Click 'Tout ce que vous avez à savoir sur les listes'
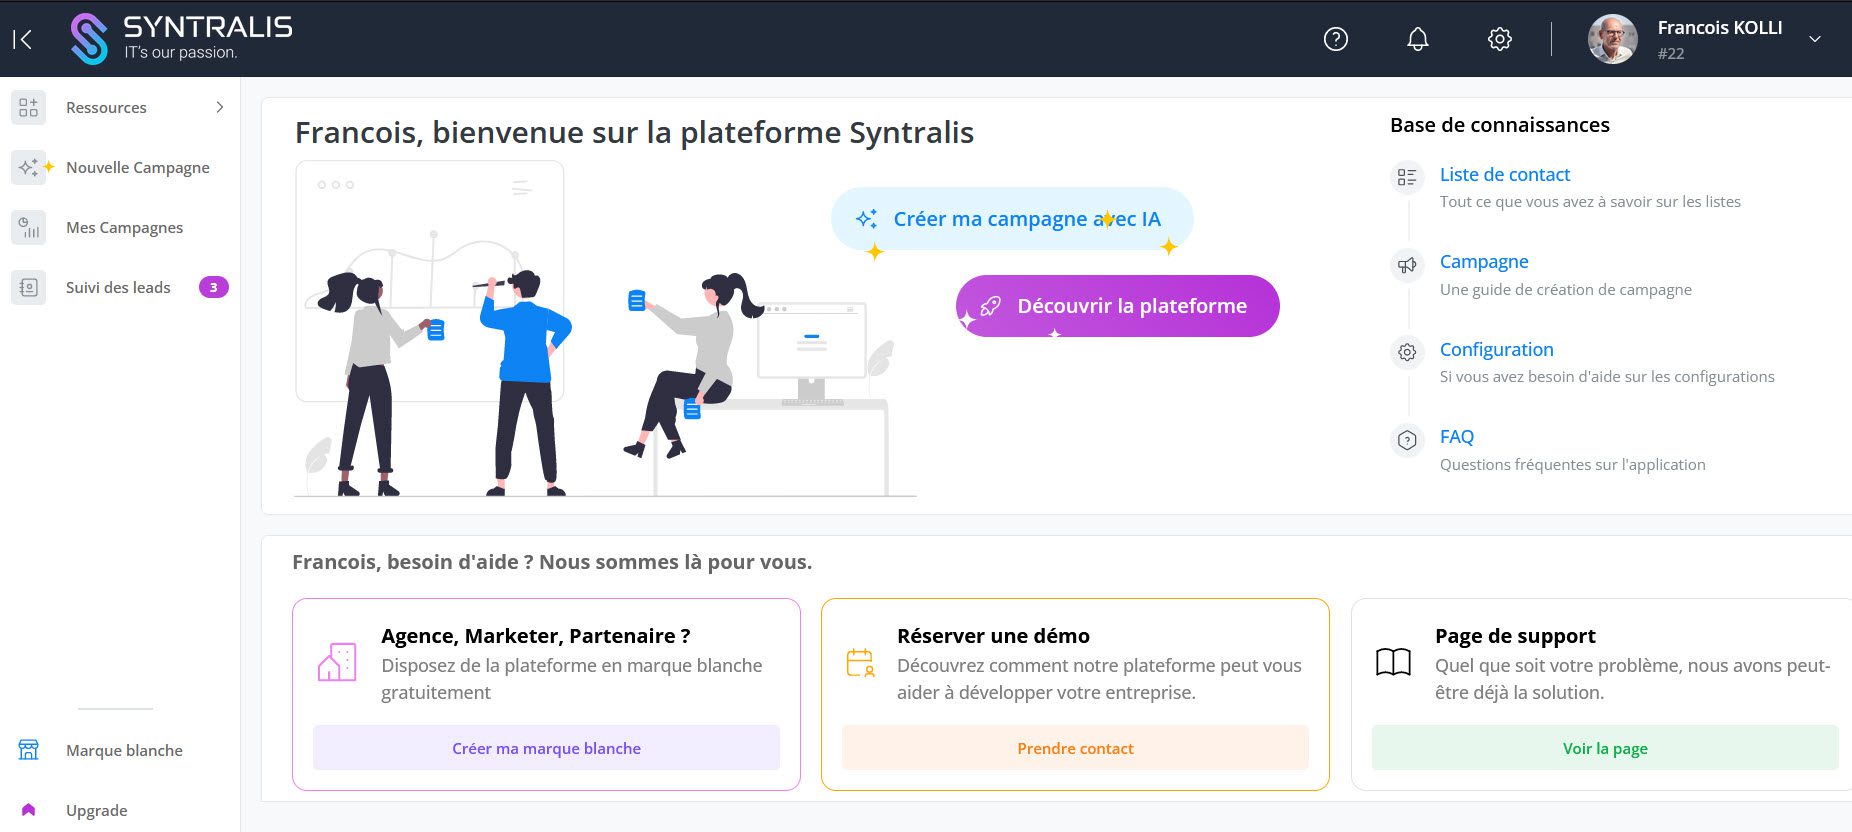Screen dimensions: 1852x832 [x=1590, y=202]
